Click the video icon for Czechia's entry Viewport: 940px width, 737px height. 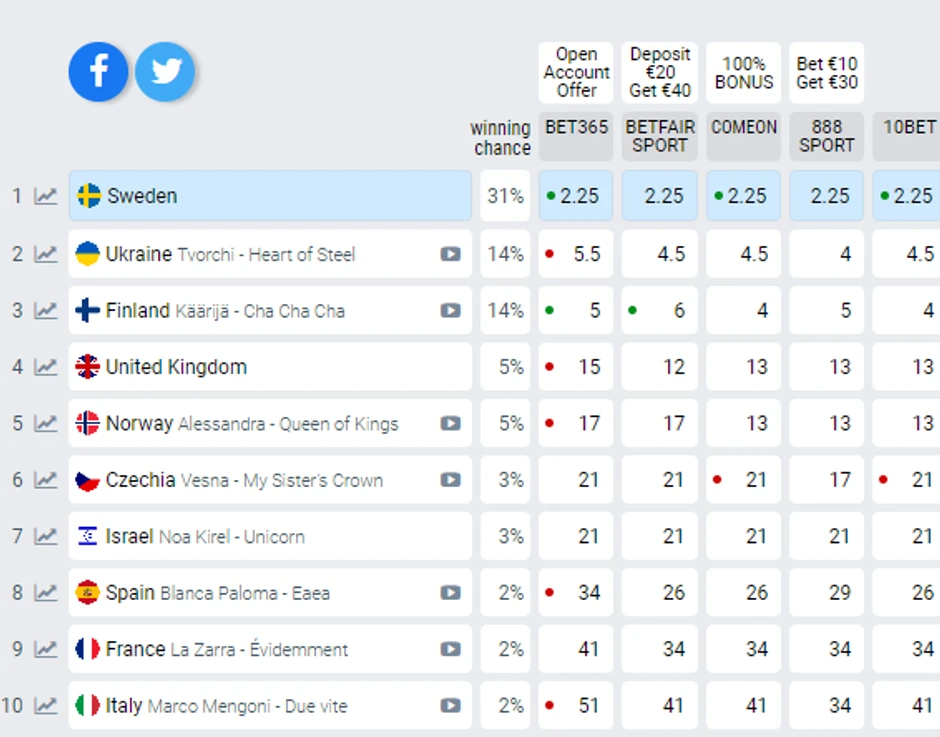pos(451,480)
